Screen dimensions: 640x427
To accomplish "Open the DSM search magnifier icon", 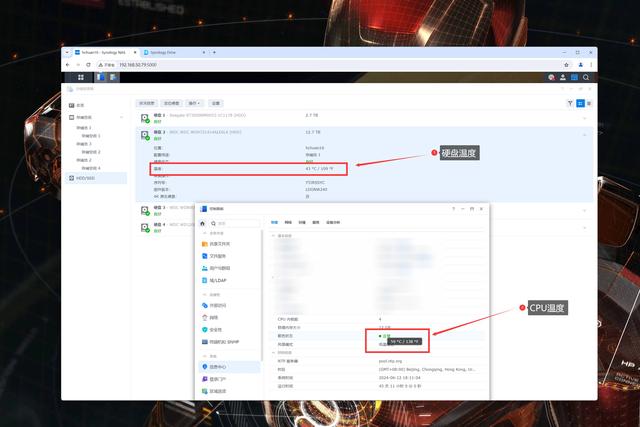I will [x=586, y=77].
